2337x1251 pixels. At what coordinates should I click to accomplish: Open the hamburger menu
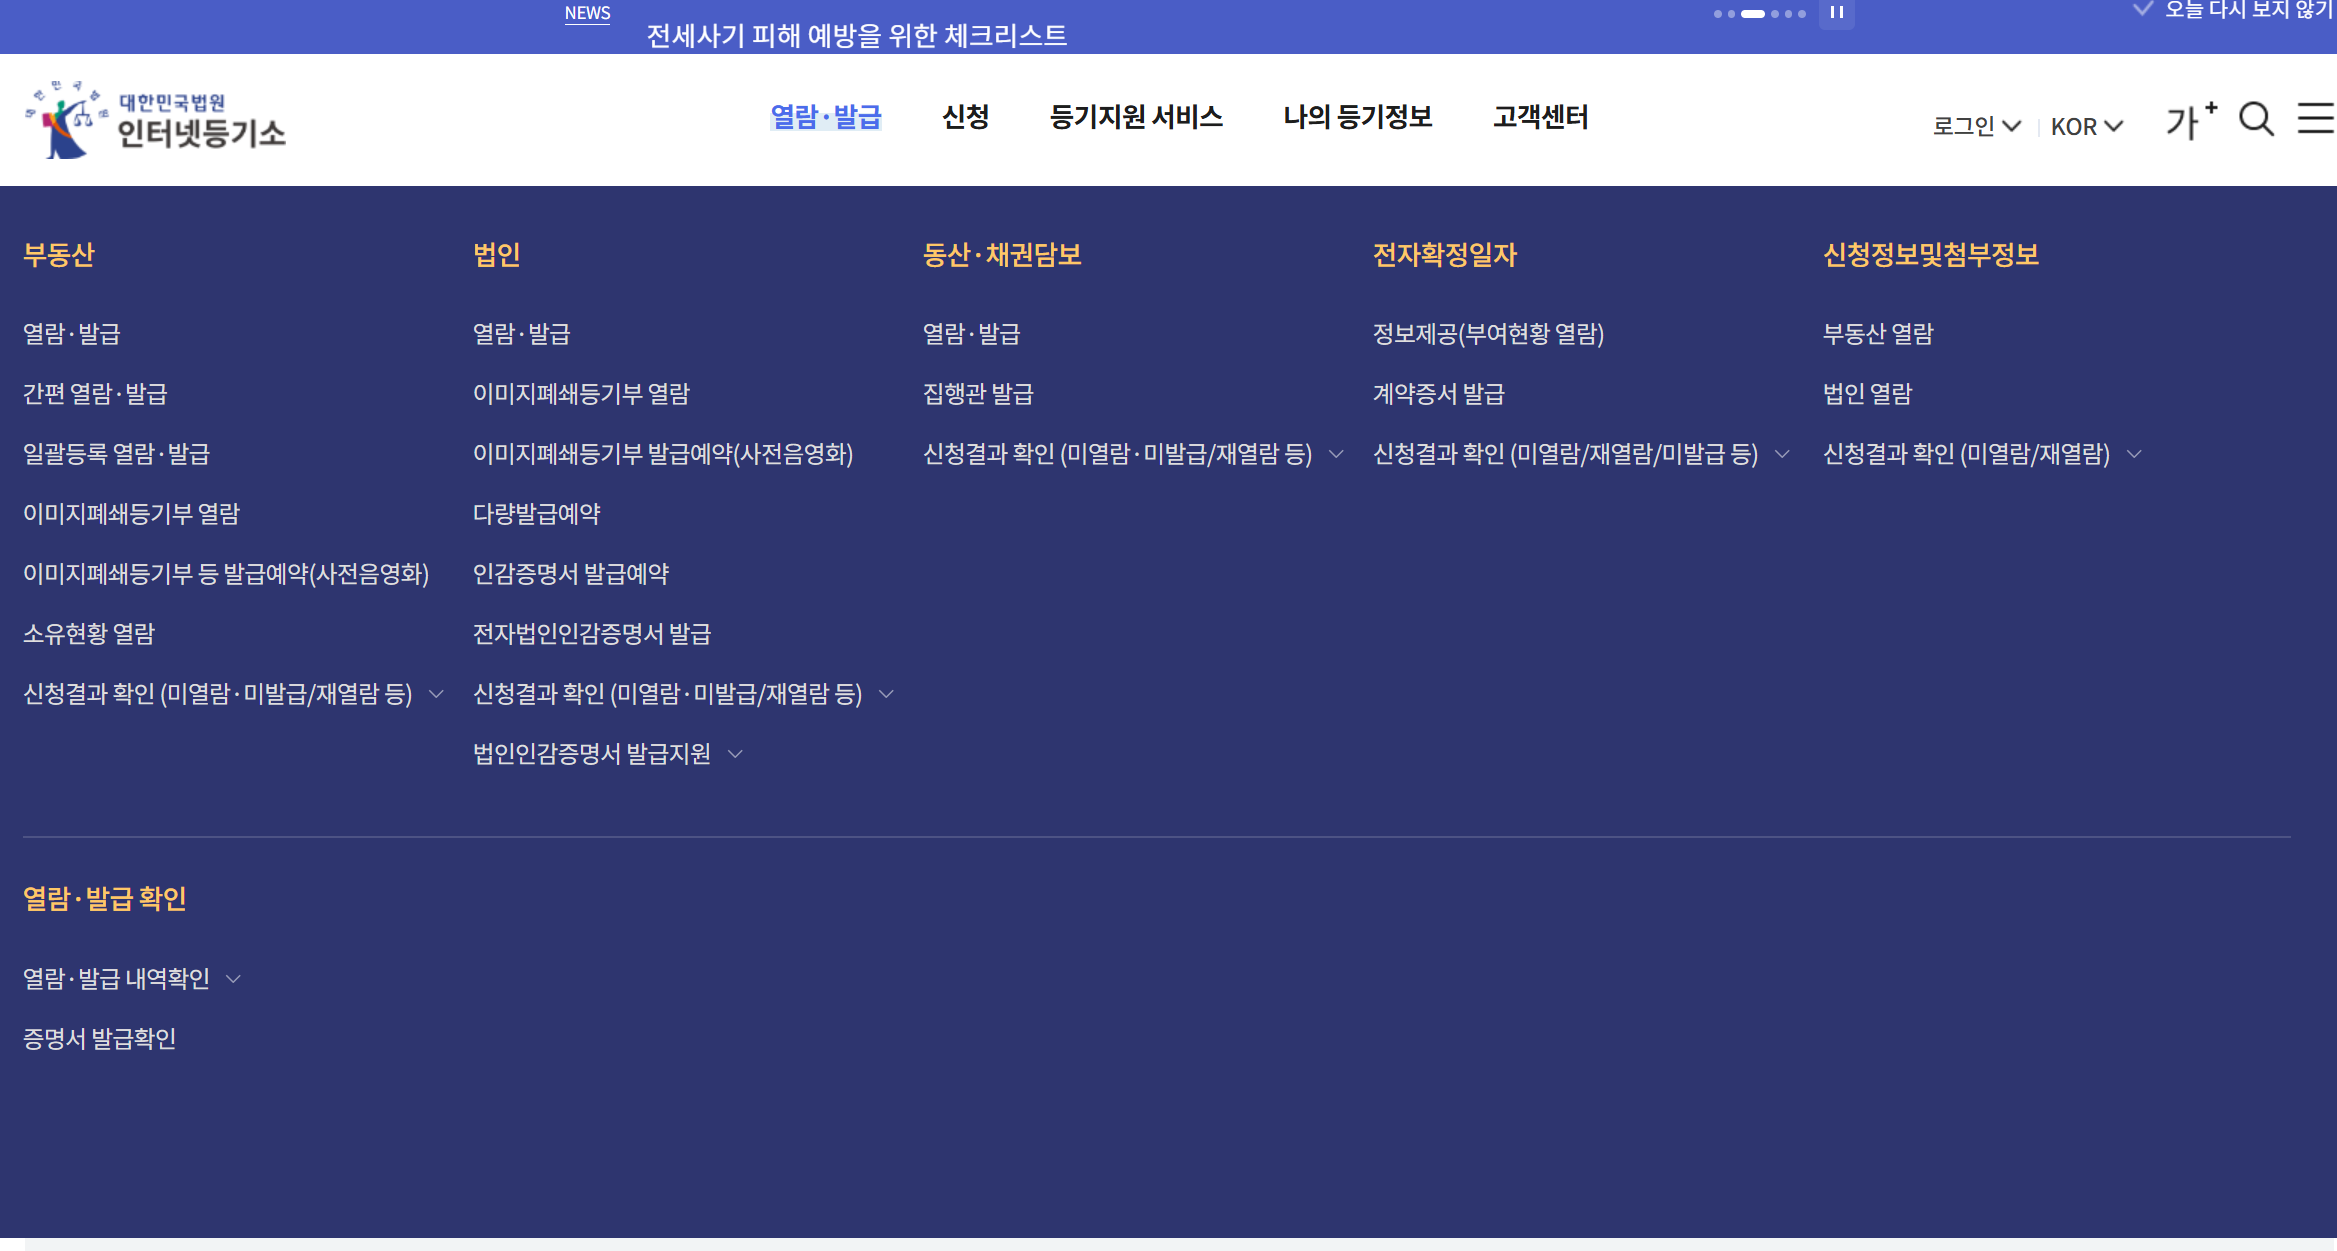pos(2315,119)
